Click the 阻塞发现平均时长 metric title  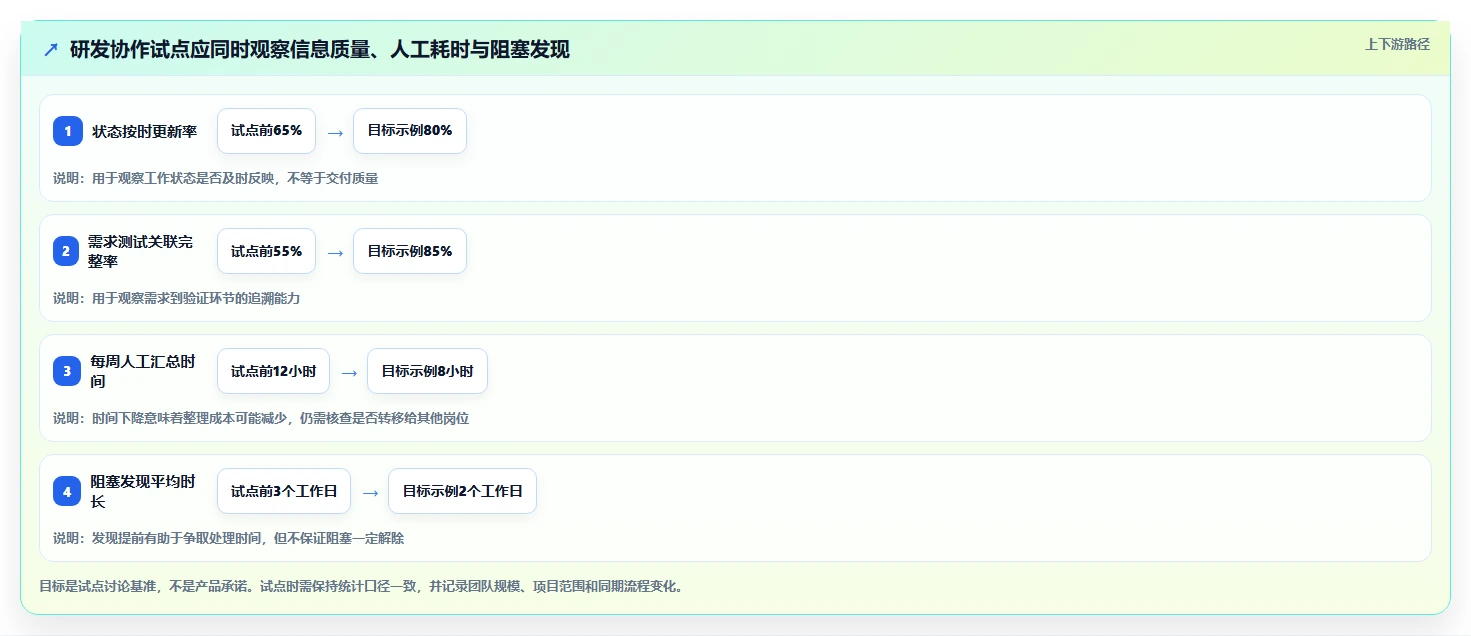[x=143, y=491]
